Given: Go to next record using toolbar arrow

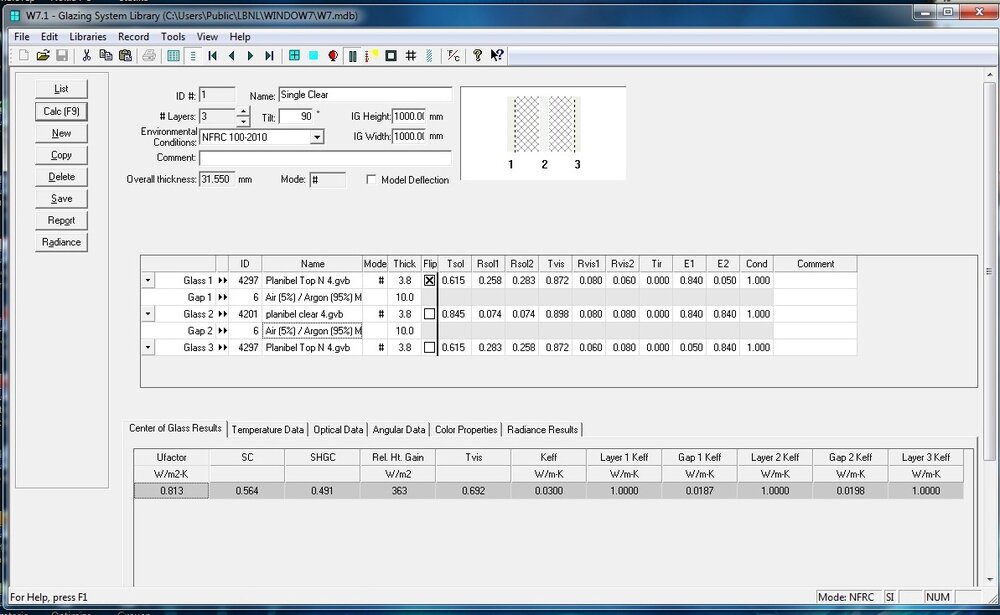Looking at the screenshot, I should click(x=250, y=56).
